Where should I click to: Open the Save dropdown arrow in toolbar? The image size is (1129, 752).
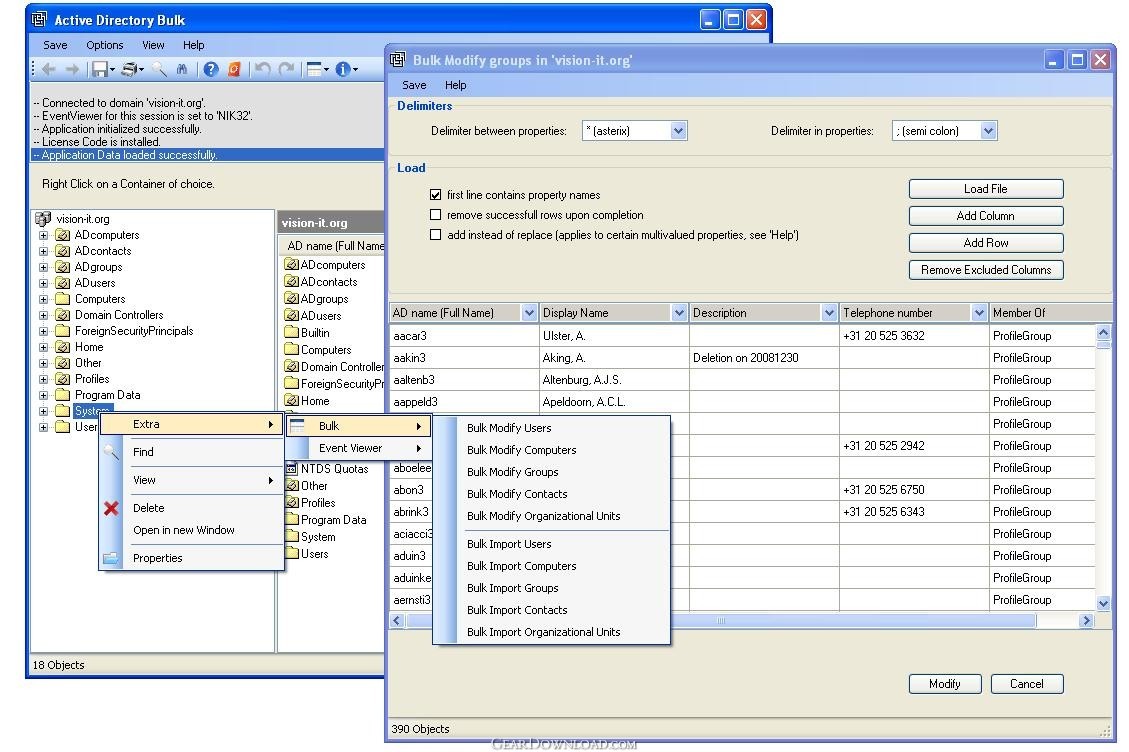pyautogui.click(x=112, y=70)
